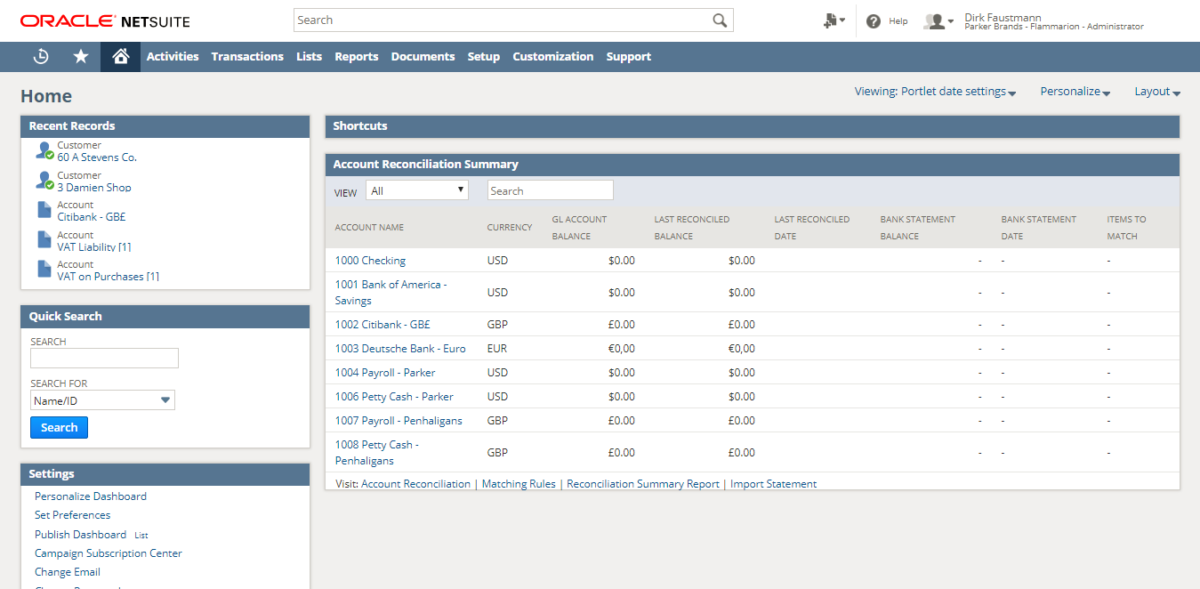This screenshot has width=1200, height=589.
Task: Open Set Preferences in Settings
Action: 73,515
